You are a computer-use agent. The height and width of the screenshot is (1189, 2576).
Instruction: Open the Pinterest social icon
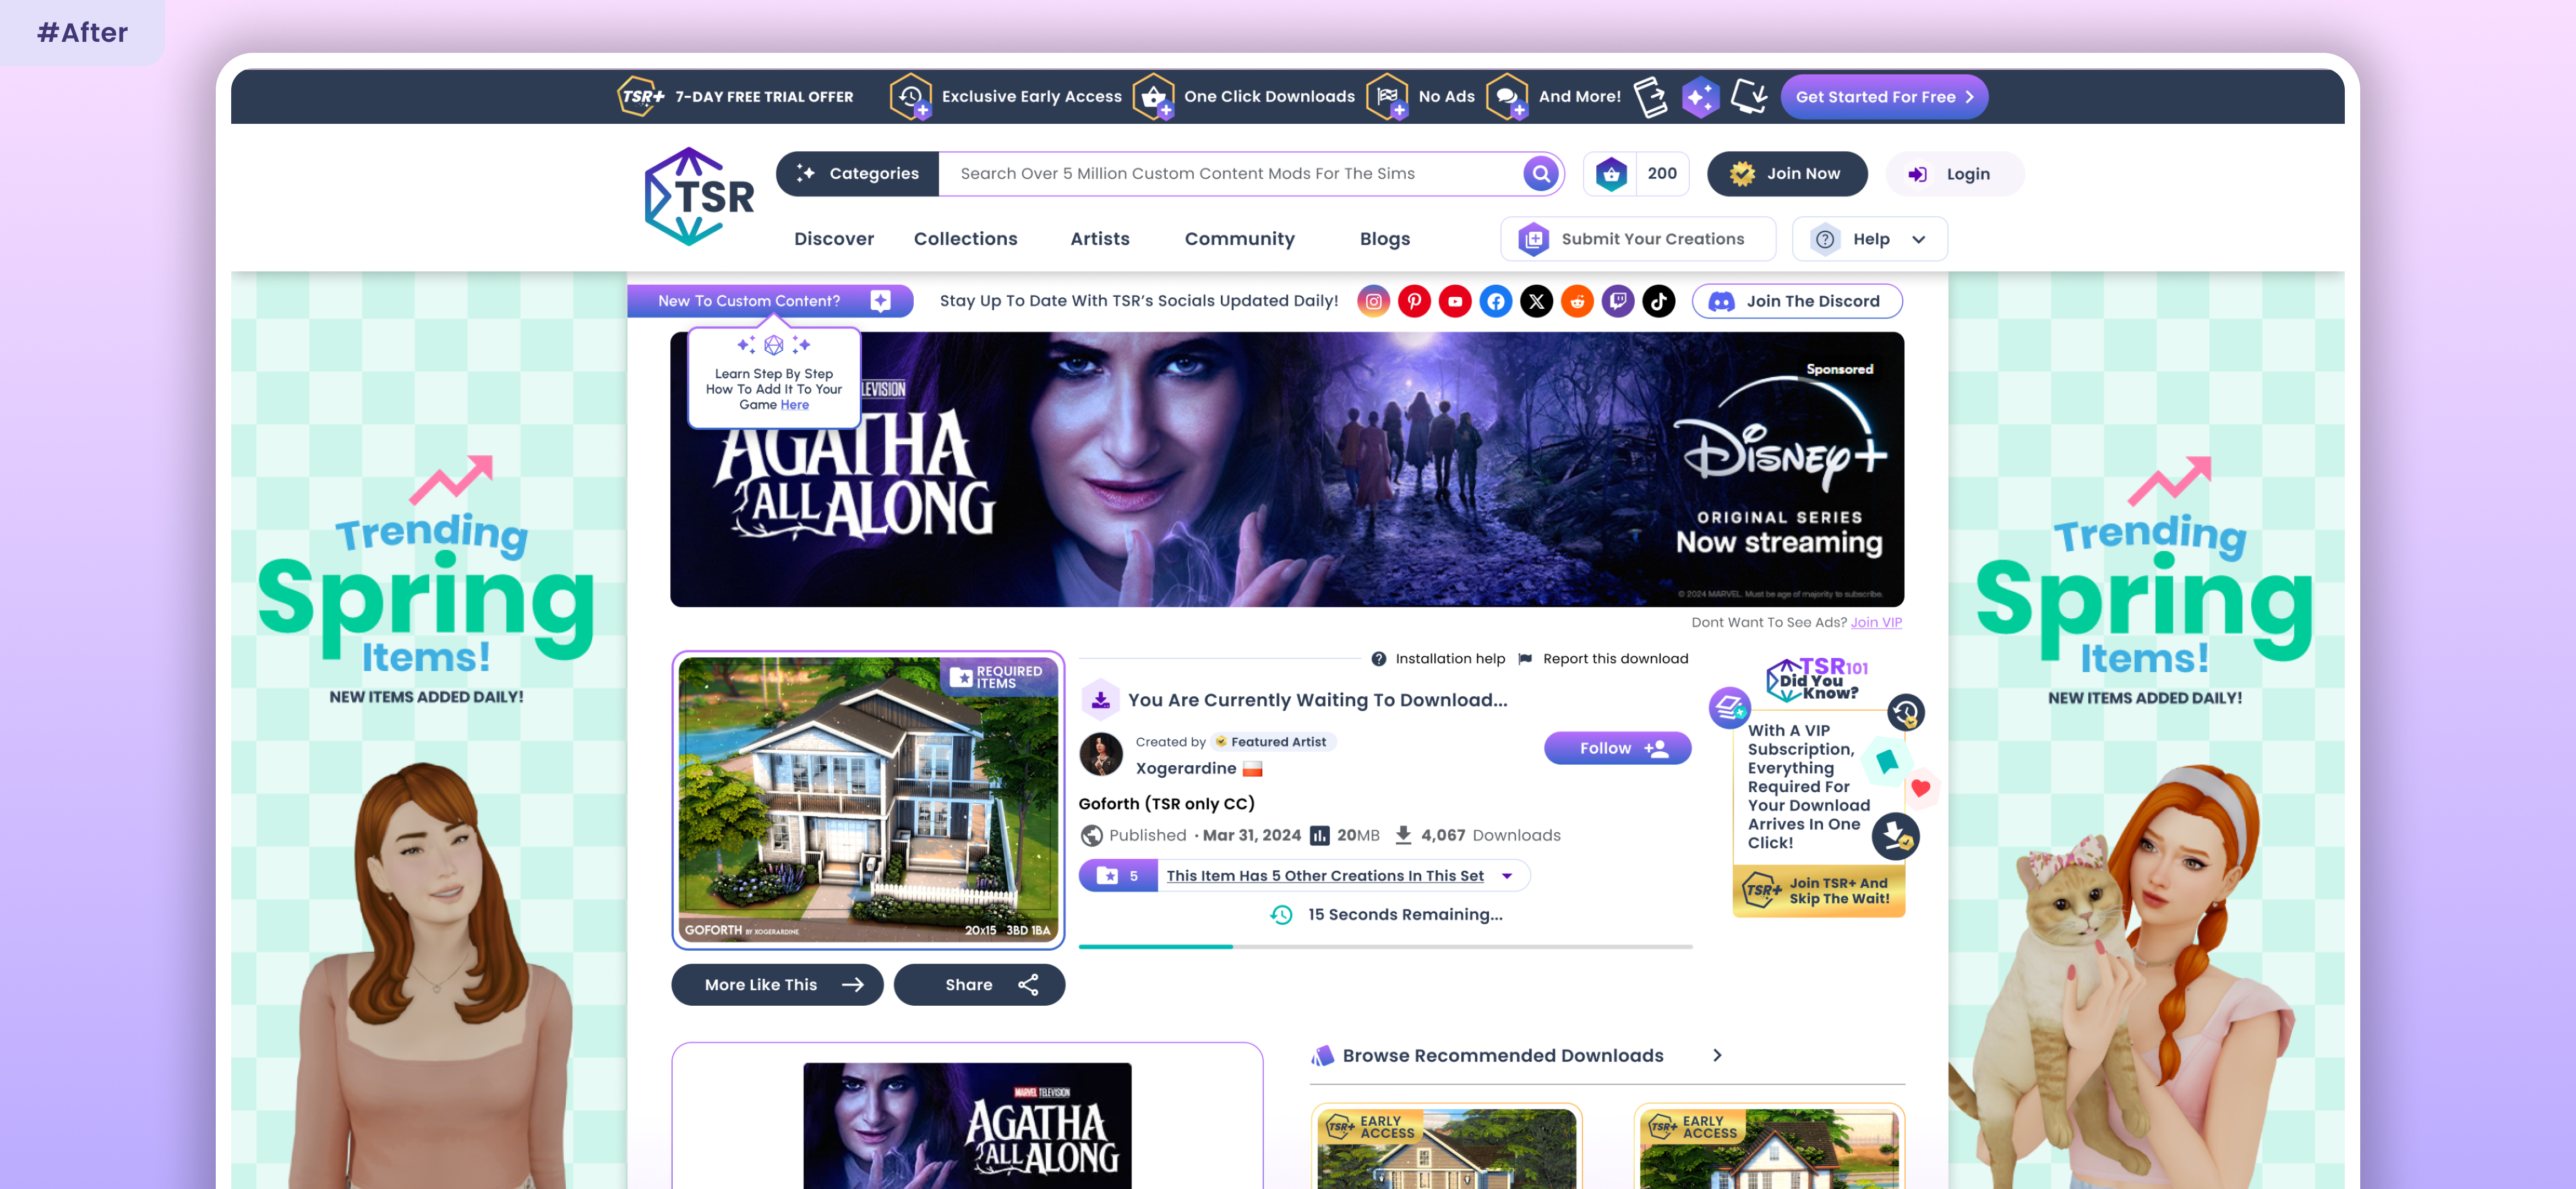pos(1414,301)
